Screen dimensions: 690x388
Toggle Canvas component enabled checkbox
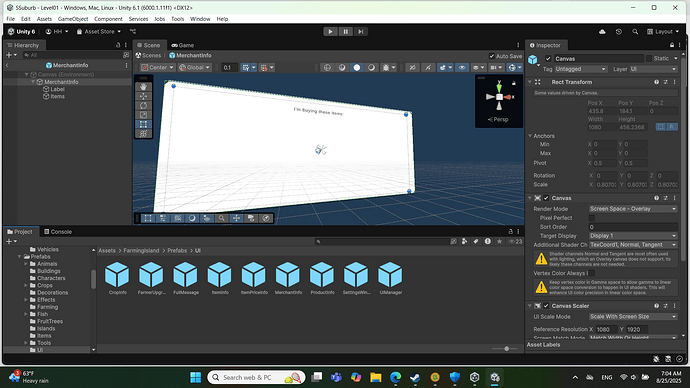coord(546,198)
